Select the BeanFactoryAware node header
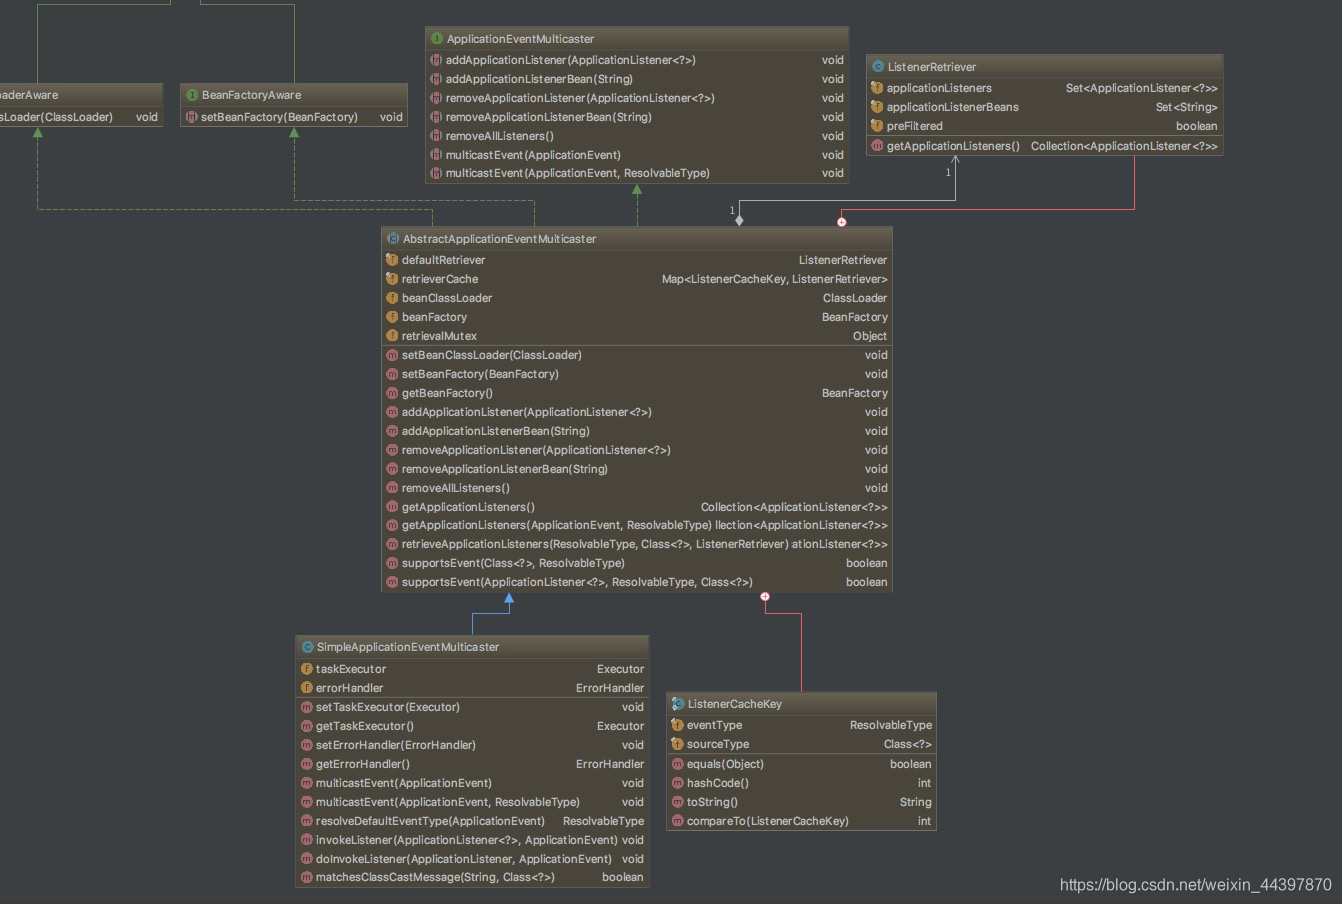 [x=294, y=95]
